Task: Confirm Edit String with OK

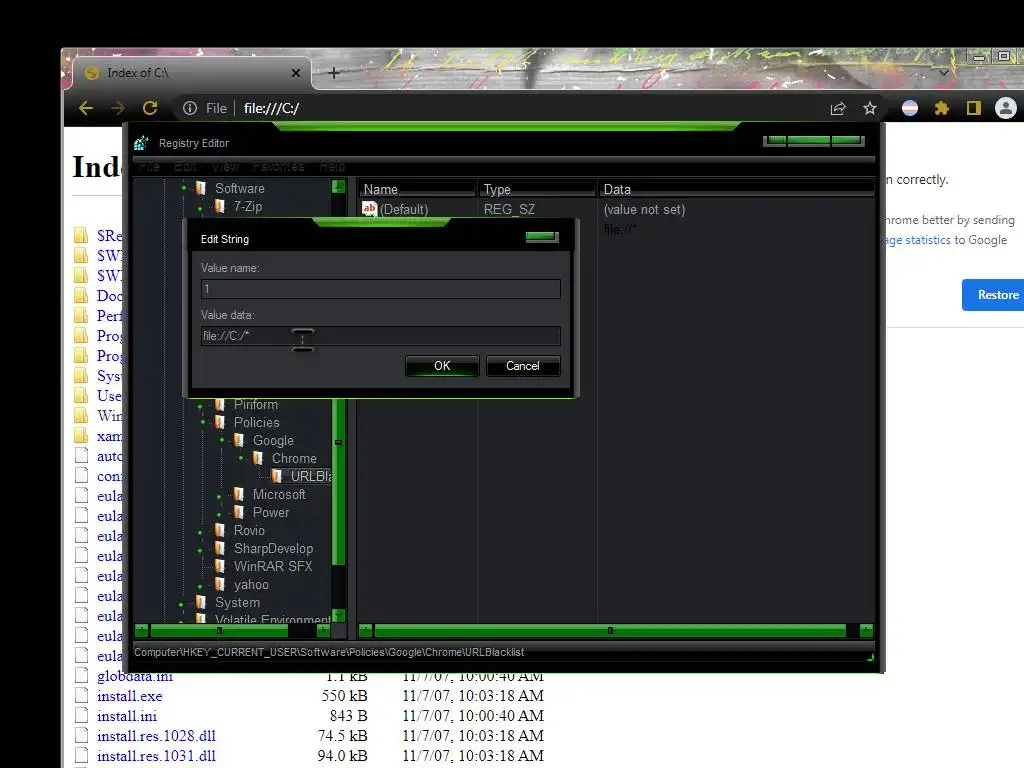Action: click(442, 366)
